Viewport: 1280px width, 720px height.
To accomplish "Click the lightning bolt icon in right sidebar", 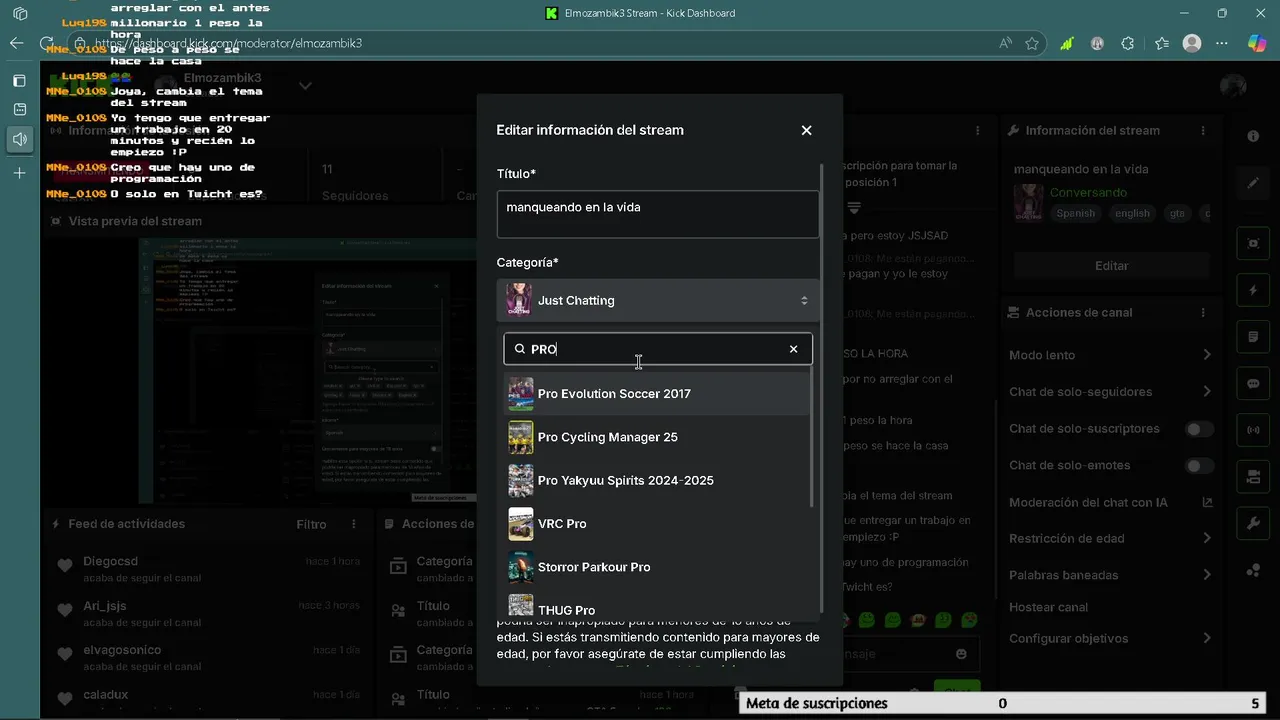I will (1253, 290).
